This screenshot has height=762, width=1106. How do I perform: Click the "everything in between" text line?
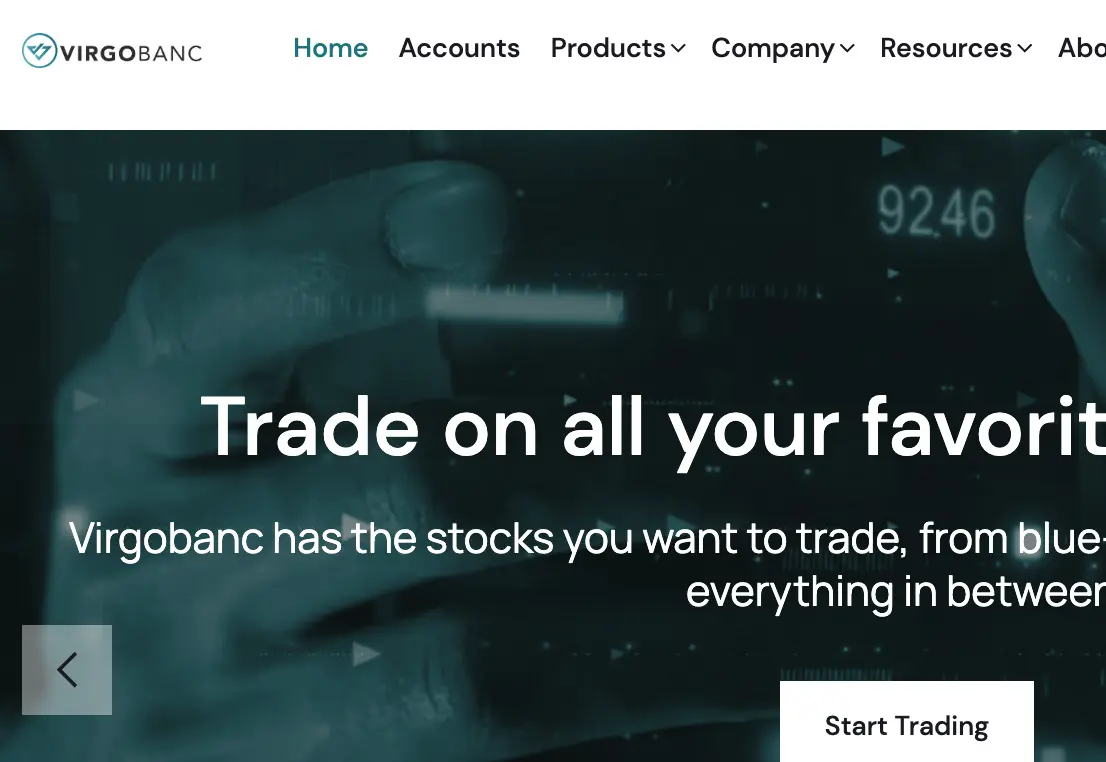[x=896, y=591]
